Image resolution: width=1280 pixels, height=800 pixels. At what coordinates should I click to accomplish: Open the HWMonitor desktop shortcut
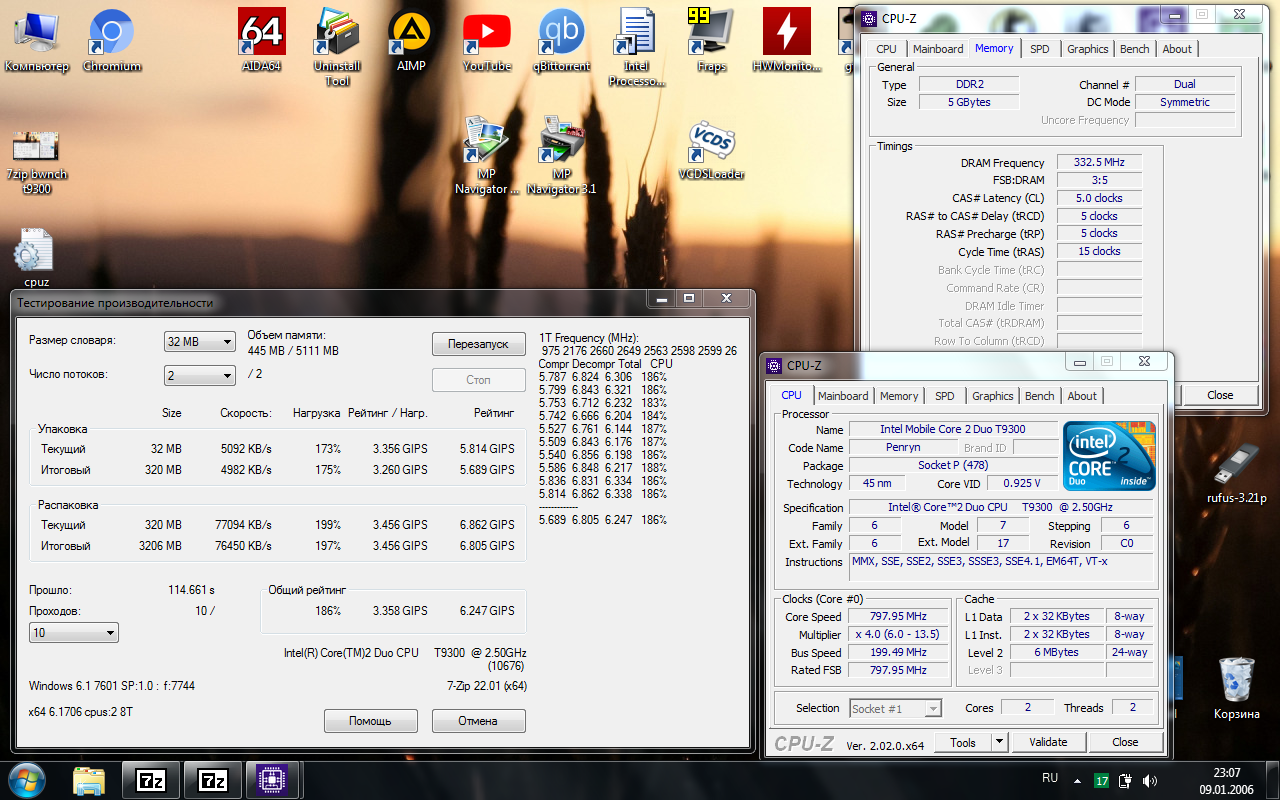point(787,40)
